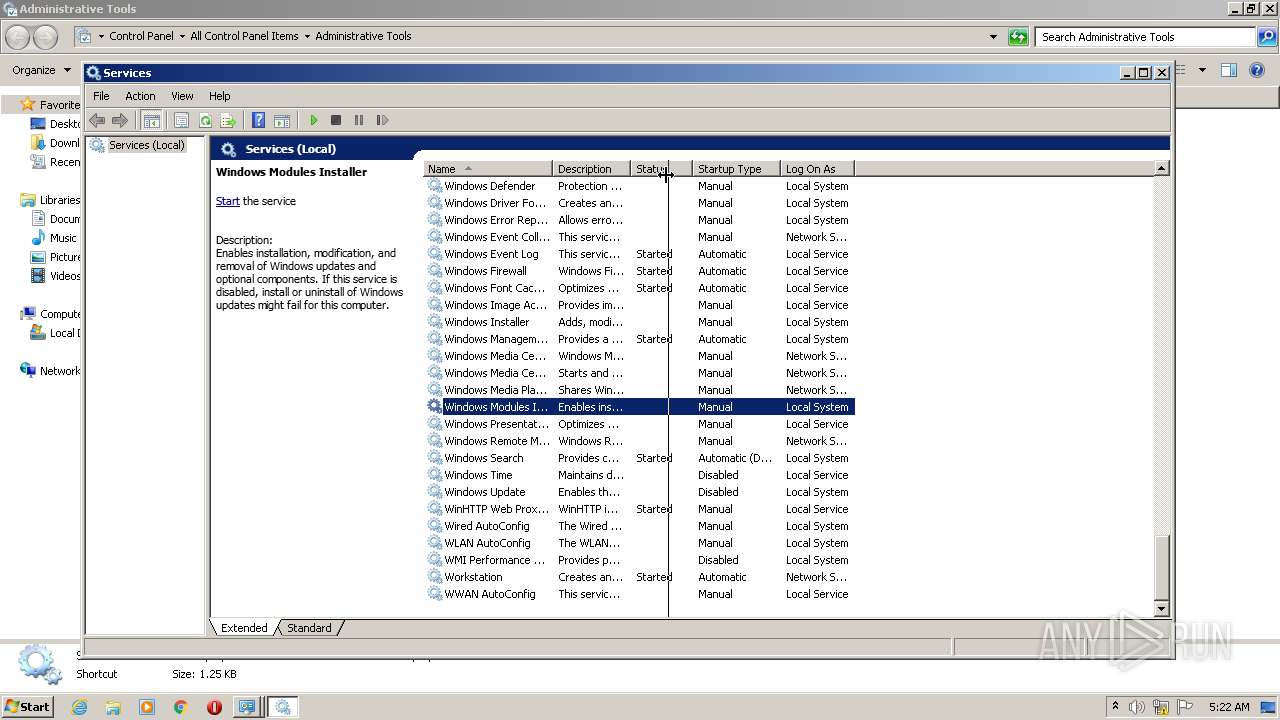The image size is (1280, 720).
Task: Click the services list scroll-up arrow
Action: coord(1161,169)
